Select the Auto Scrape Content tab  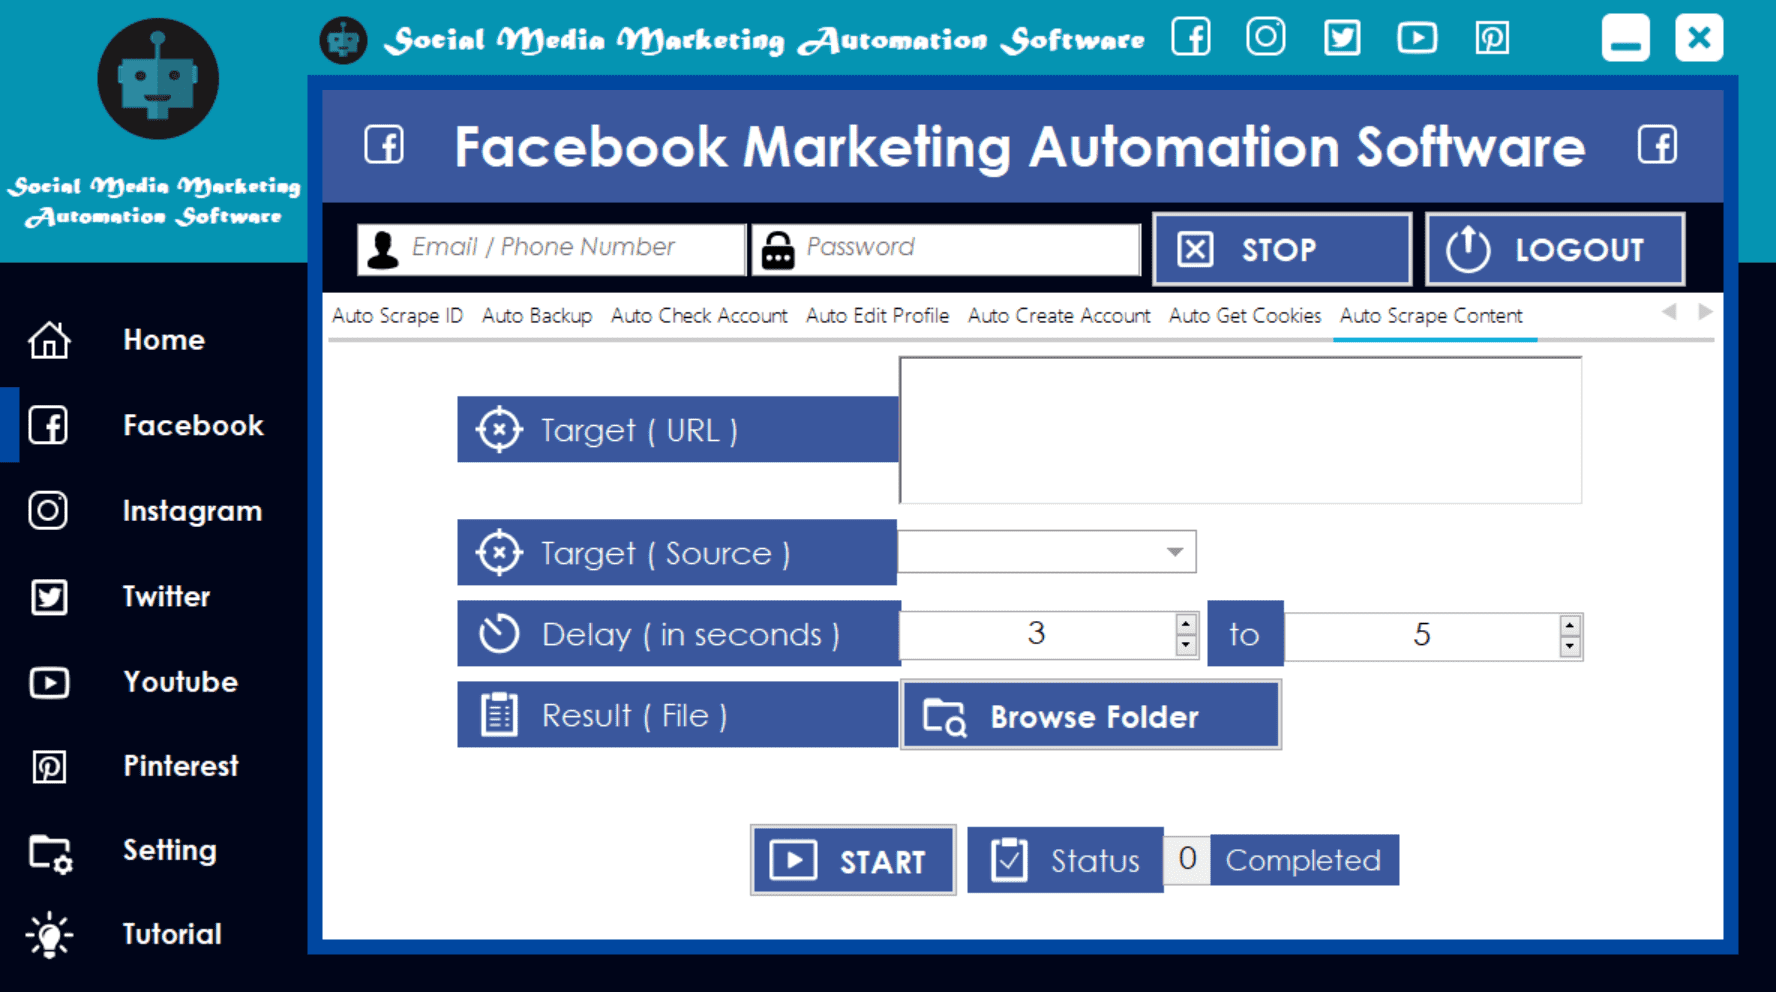tap(1431, 316)
